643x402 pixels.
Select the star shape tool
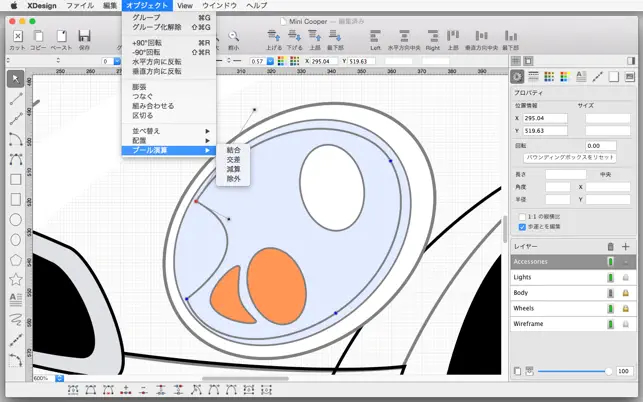(16, 278)
